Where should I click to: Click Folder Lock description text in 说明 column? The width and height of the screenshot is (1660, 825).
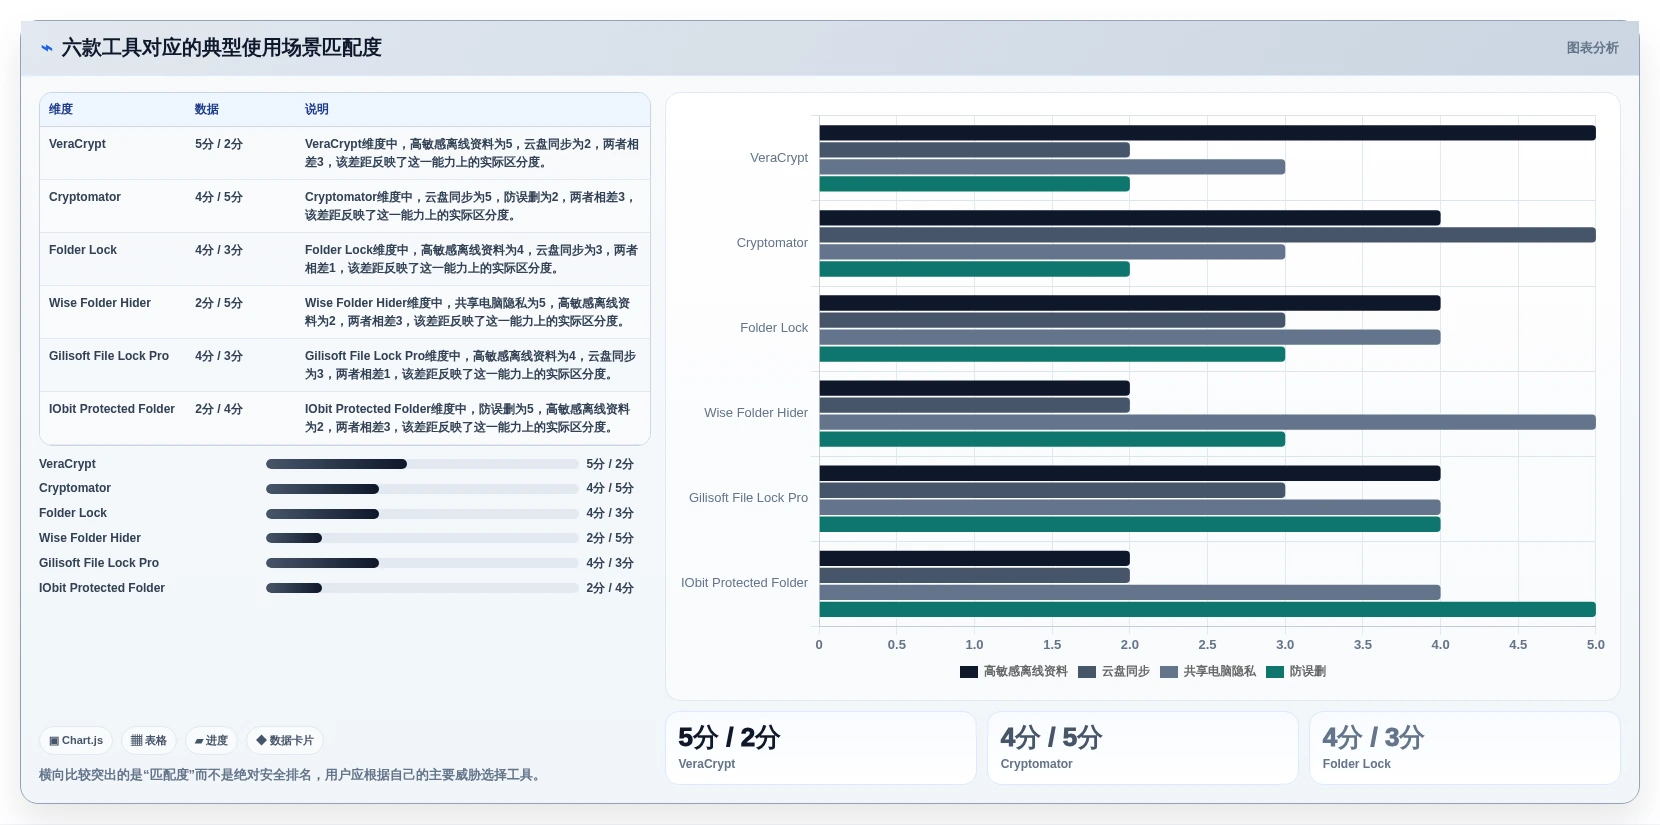click(x=472, y=259)
